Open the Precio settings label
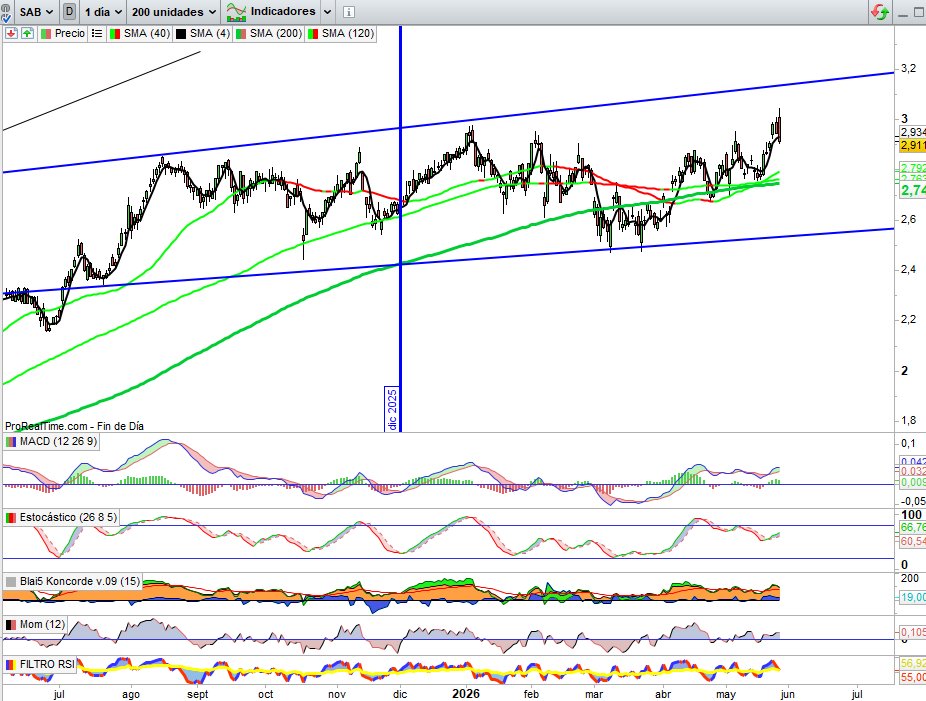The image size is (926, 701). (70, 34)
